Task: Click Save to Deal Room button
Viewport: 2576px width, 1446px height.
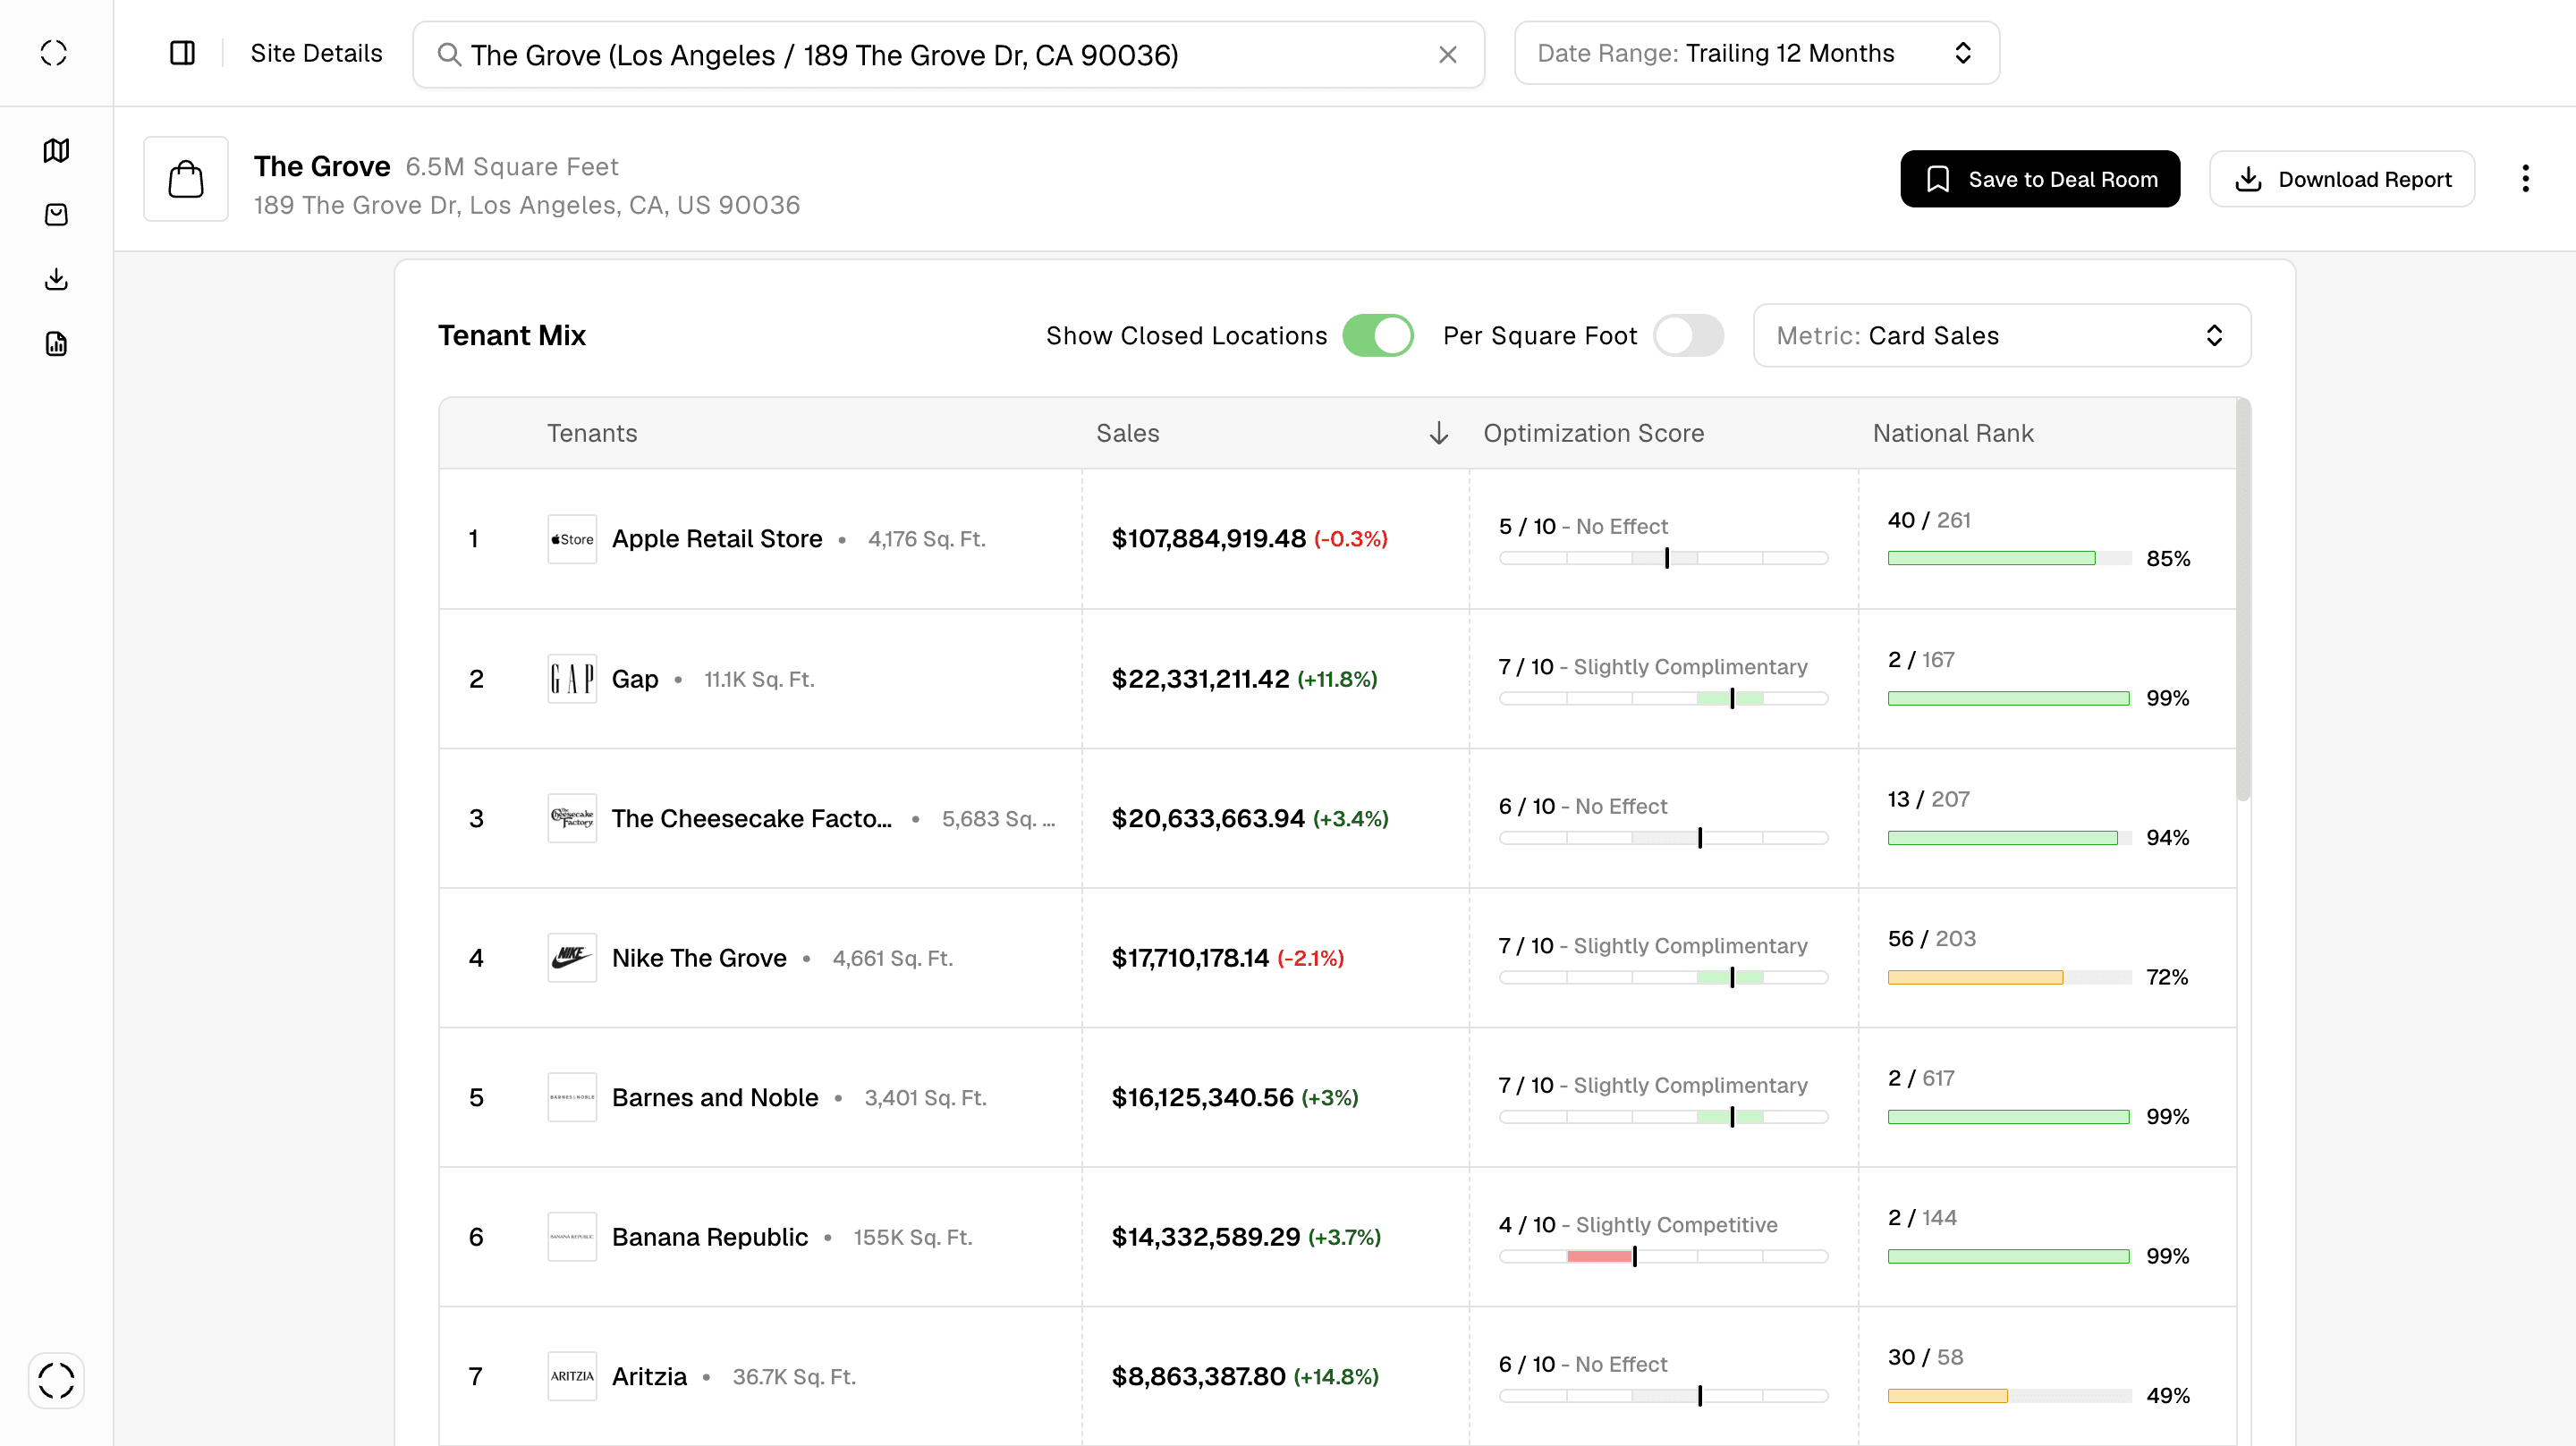Action: tap(2039, 180)
